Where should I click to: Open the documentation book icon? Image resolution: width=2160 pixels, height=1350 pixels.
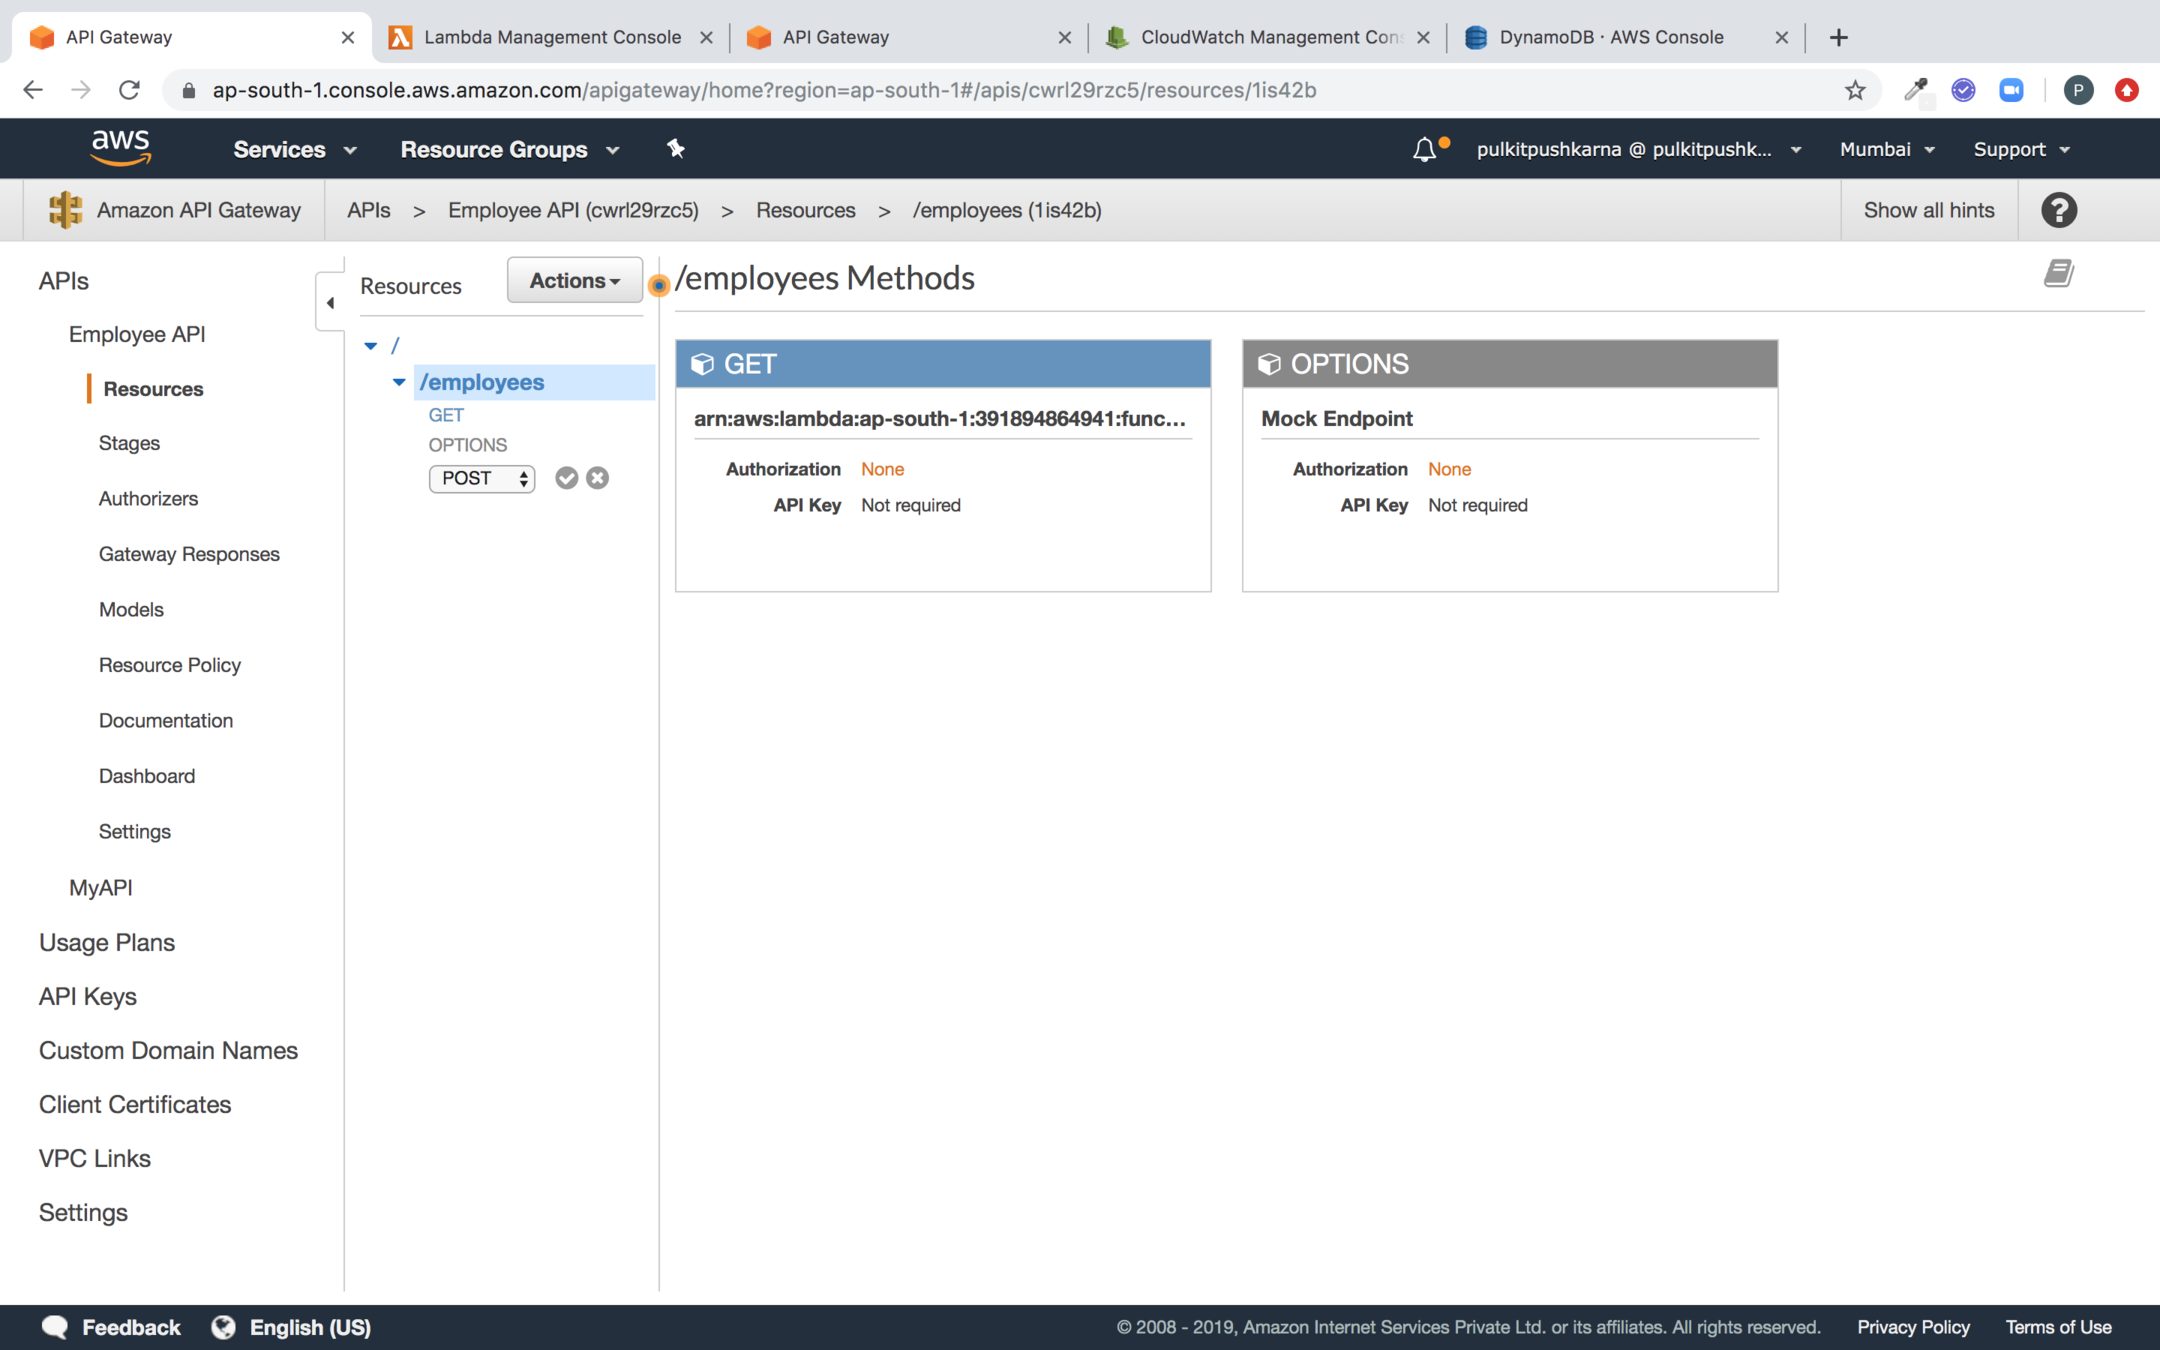tap(2058, 273)
